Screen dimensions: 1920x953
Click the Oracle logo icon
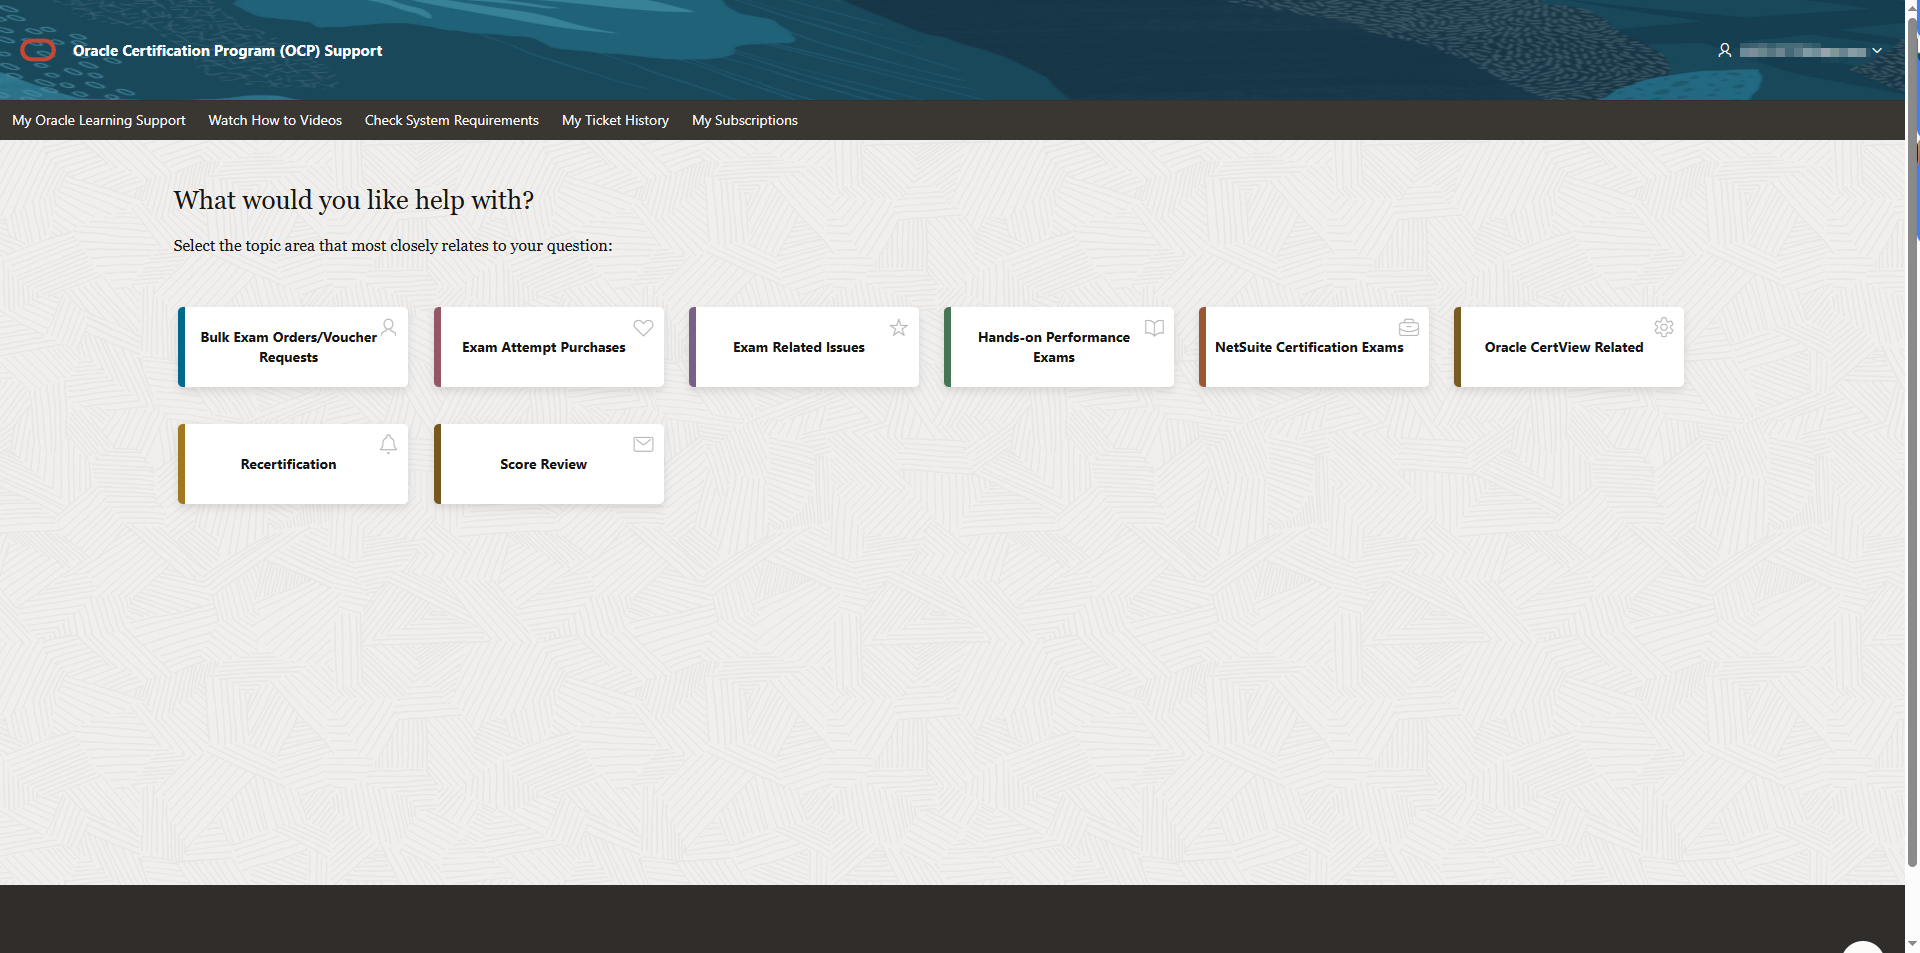click(x=38, y=50)
